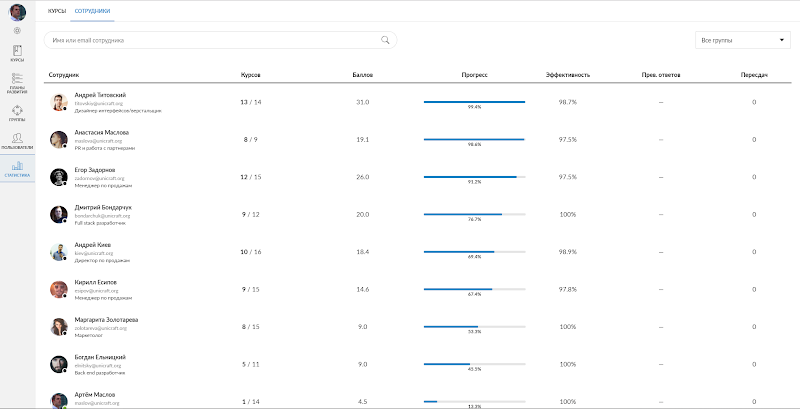Sort by Пересдач column header
Image resolution: width=800 pixels, height=409 pixels.
coord(754,75)
